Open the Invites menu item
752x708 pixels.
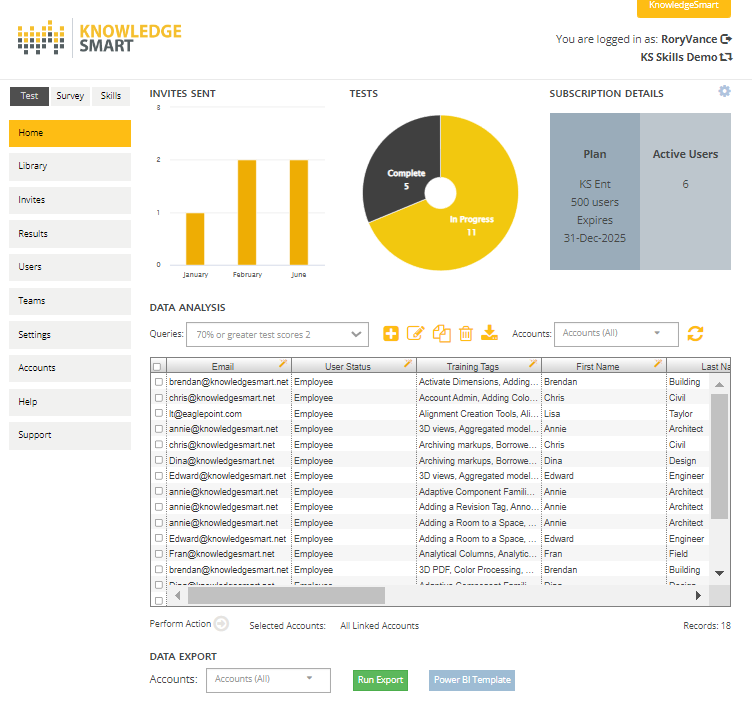pos(70,200)
